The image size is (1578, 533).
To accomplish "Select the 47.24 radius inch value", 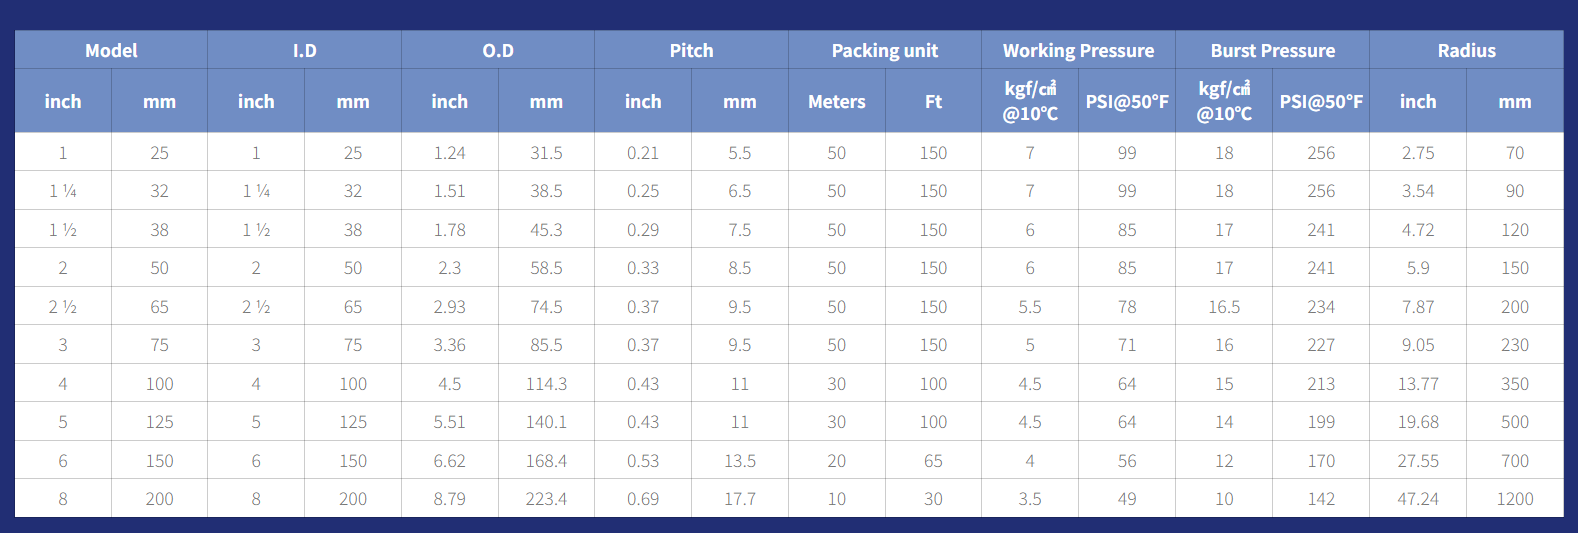I will 1418,499.
